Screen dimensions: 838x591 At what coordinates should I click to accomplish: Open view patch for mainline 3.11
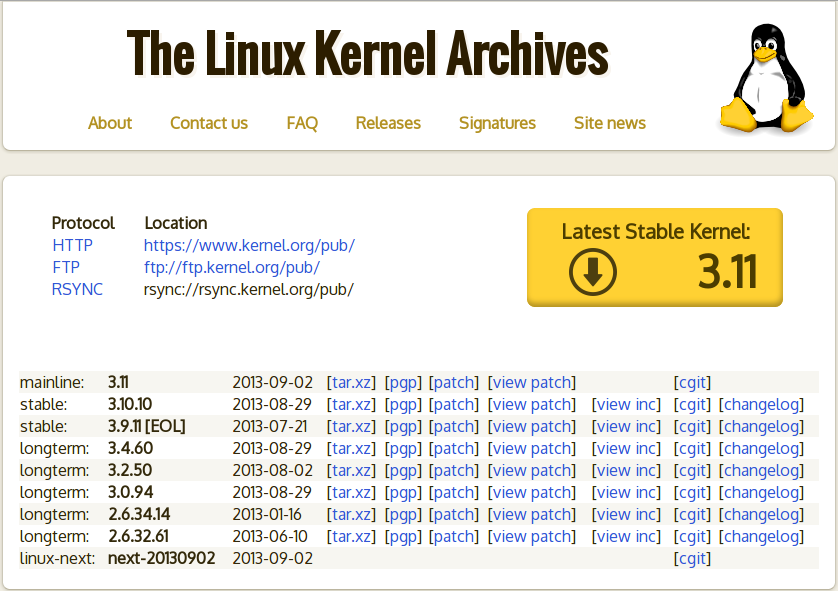[x=532, y=383]
